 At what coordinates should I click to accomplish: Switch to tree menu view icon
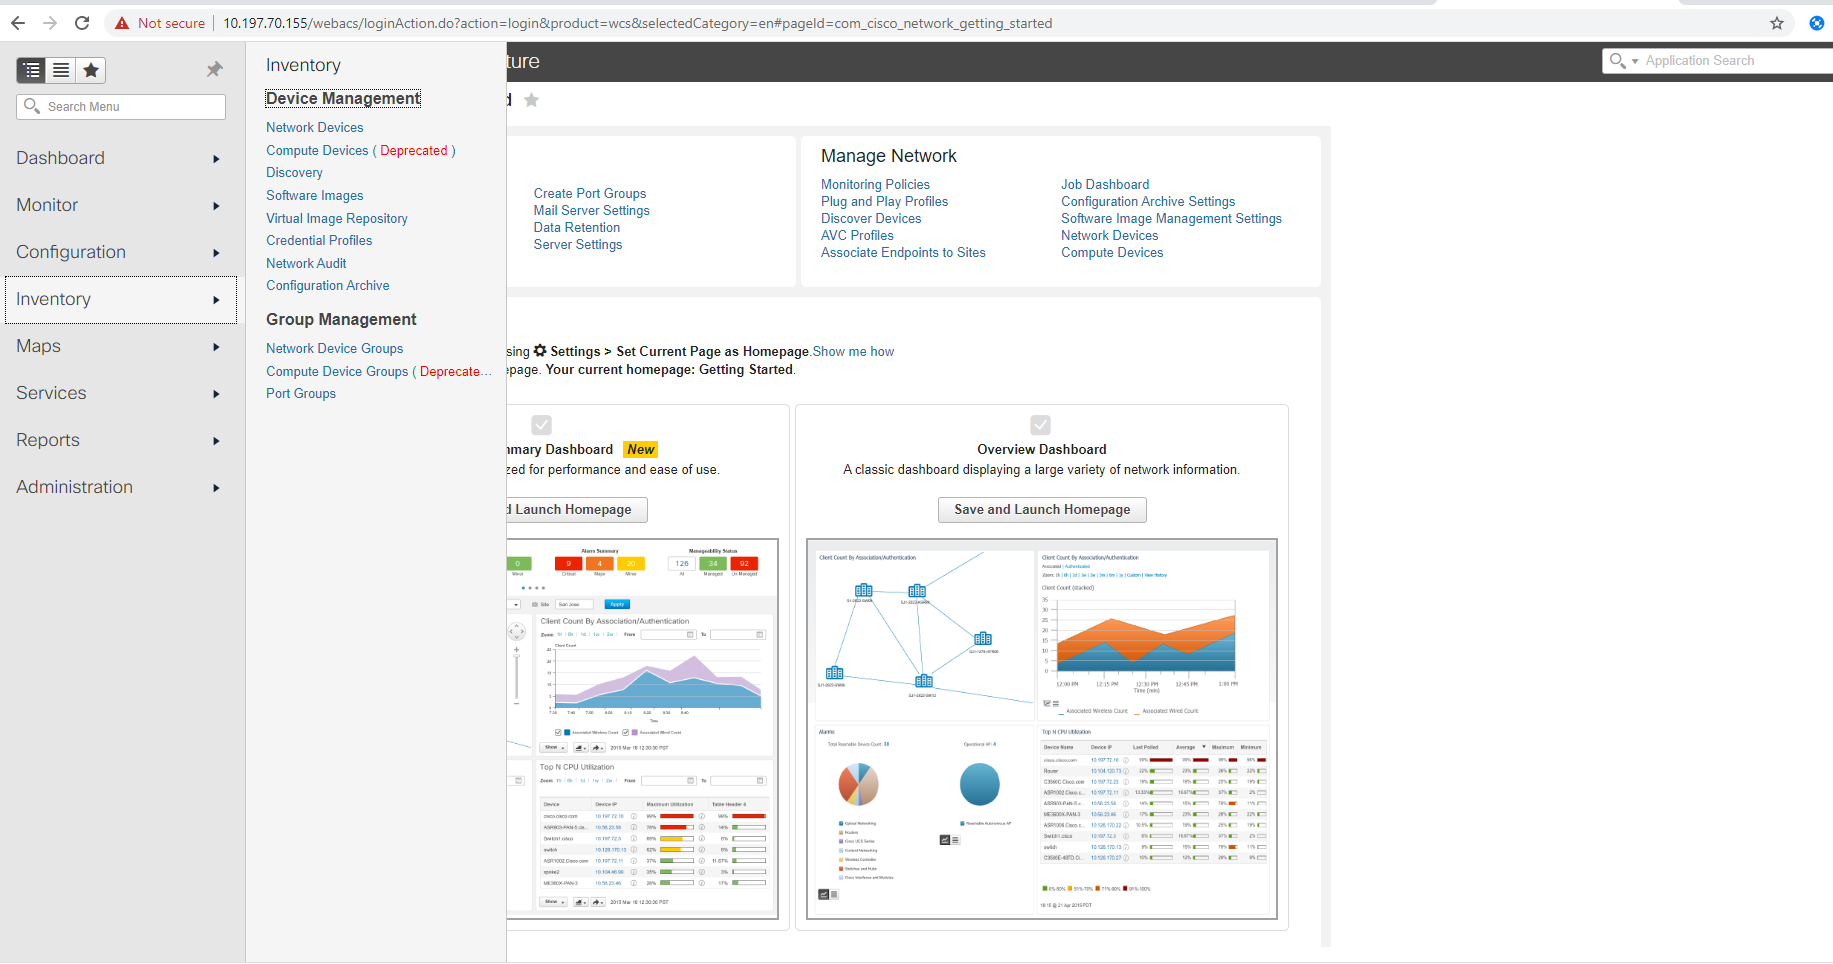pos(31,70)
